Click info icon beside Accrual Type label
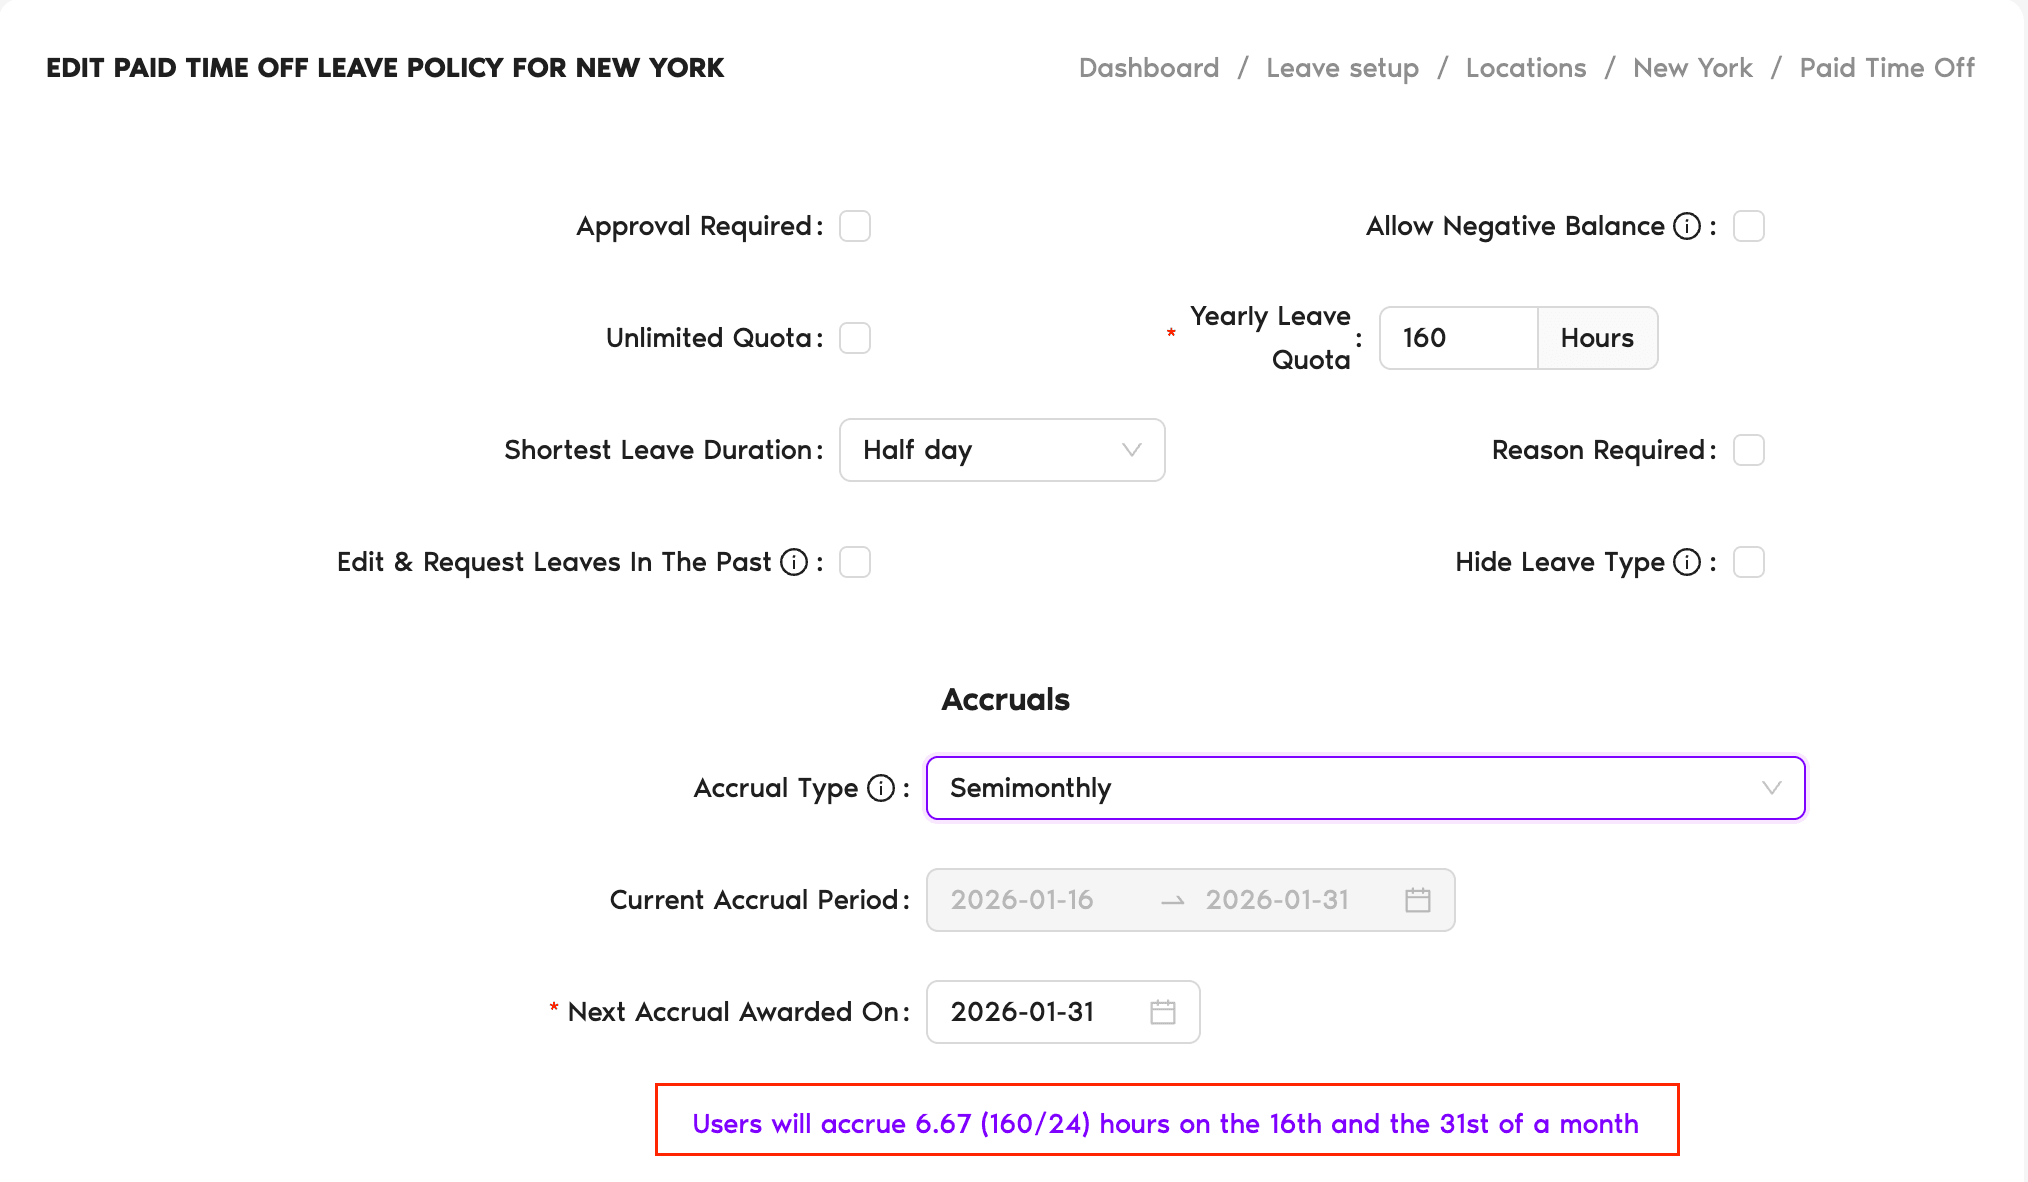This screenshot has height=1182, width=2028. (x=881, y=788)
